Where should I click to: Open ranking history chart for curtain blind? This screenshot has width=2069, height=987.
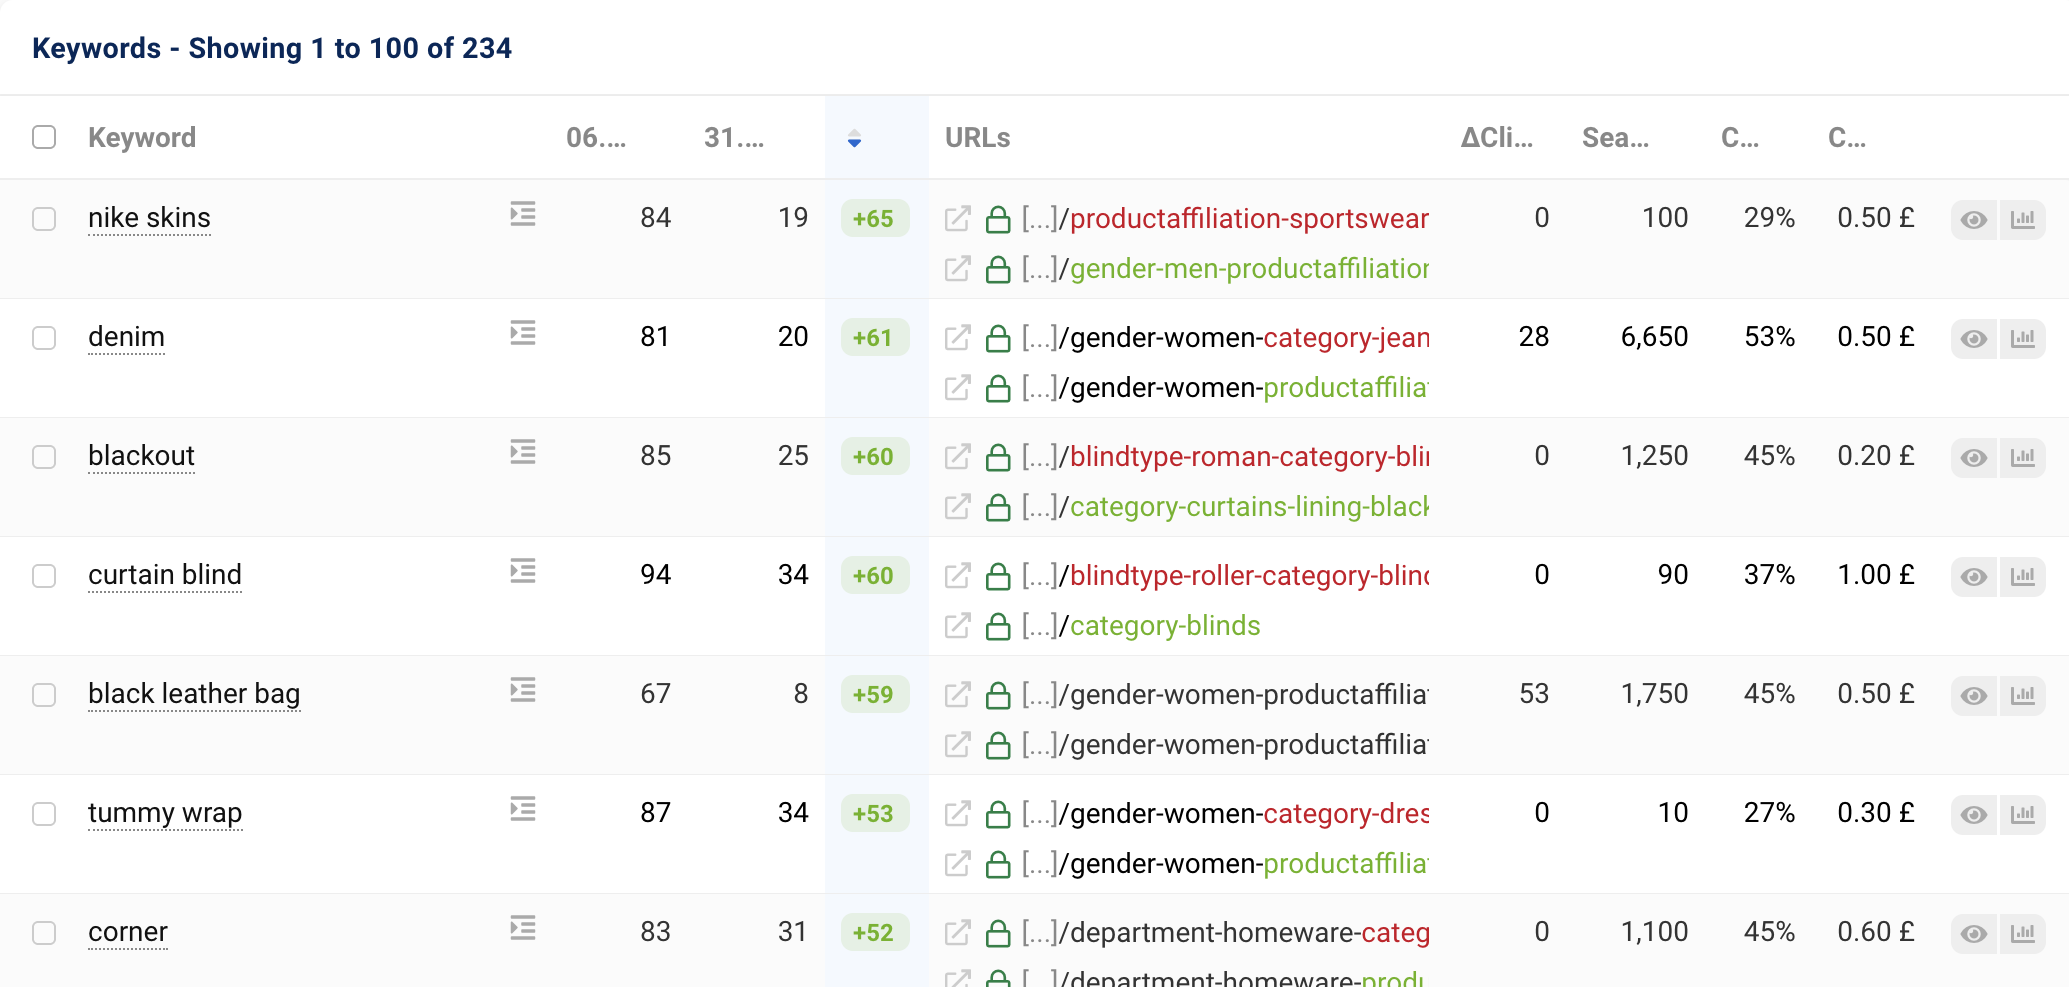coord(2022,577)
